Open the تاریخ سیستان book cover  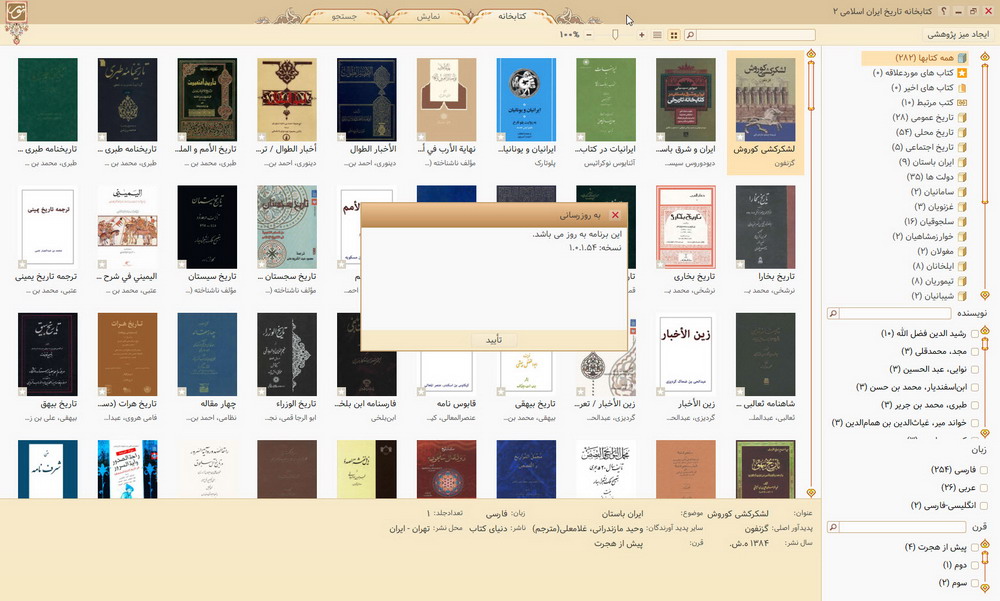[x=207, y=227]
